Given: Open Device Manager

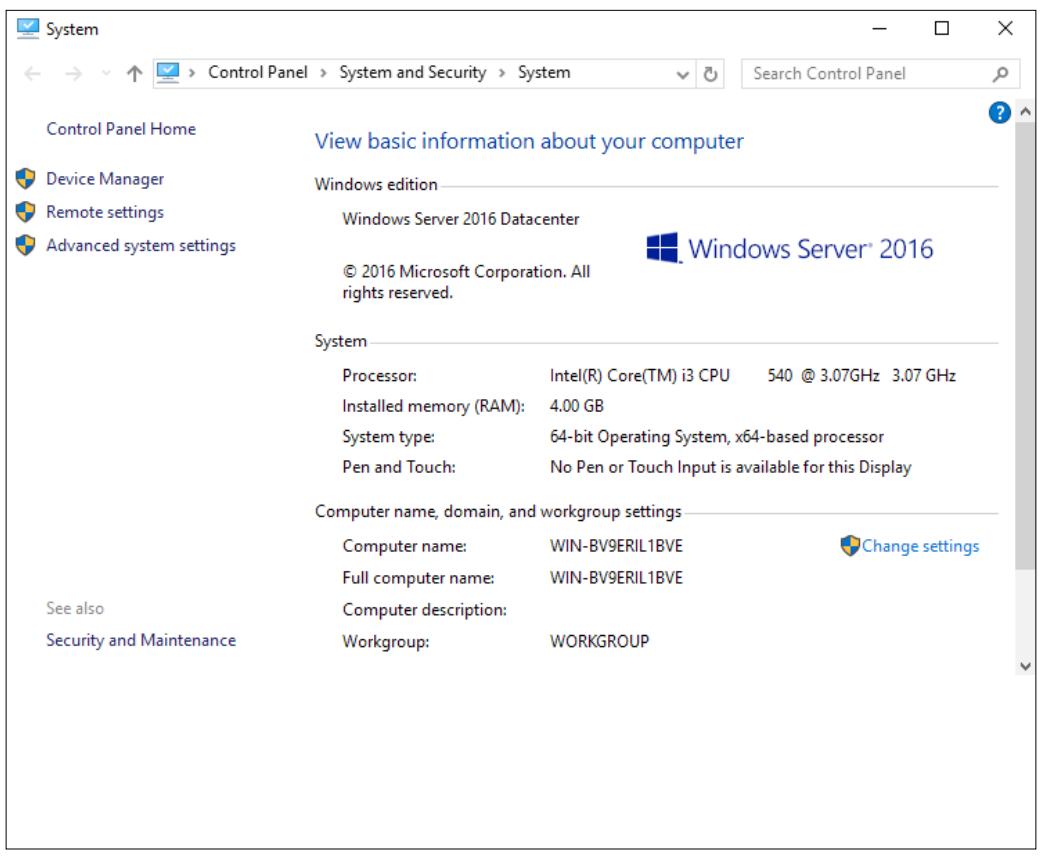Looking at the screenshot, I should click(x=105, y=179).
